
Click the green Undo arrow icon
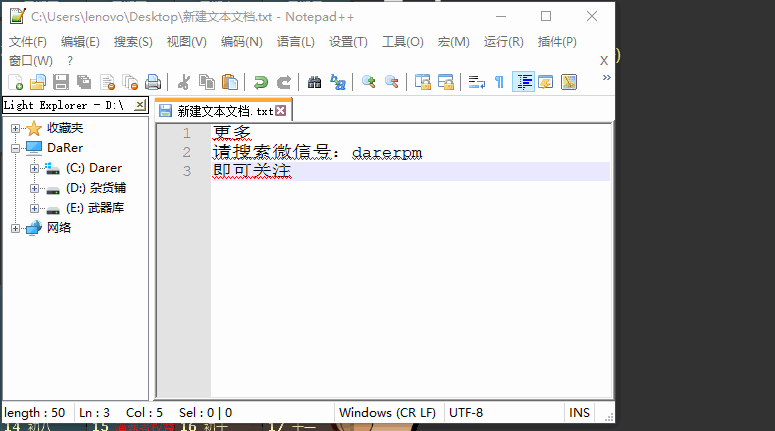coord(260,82)
